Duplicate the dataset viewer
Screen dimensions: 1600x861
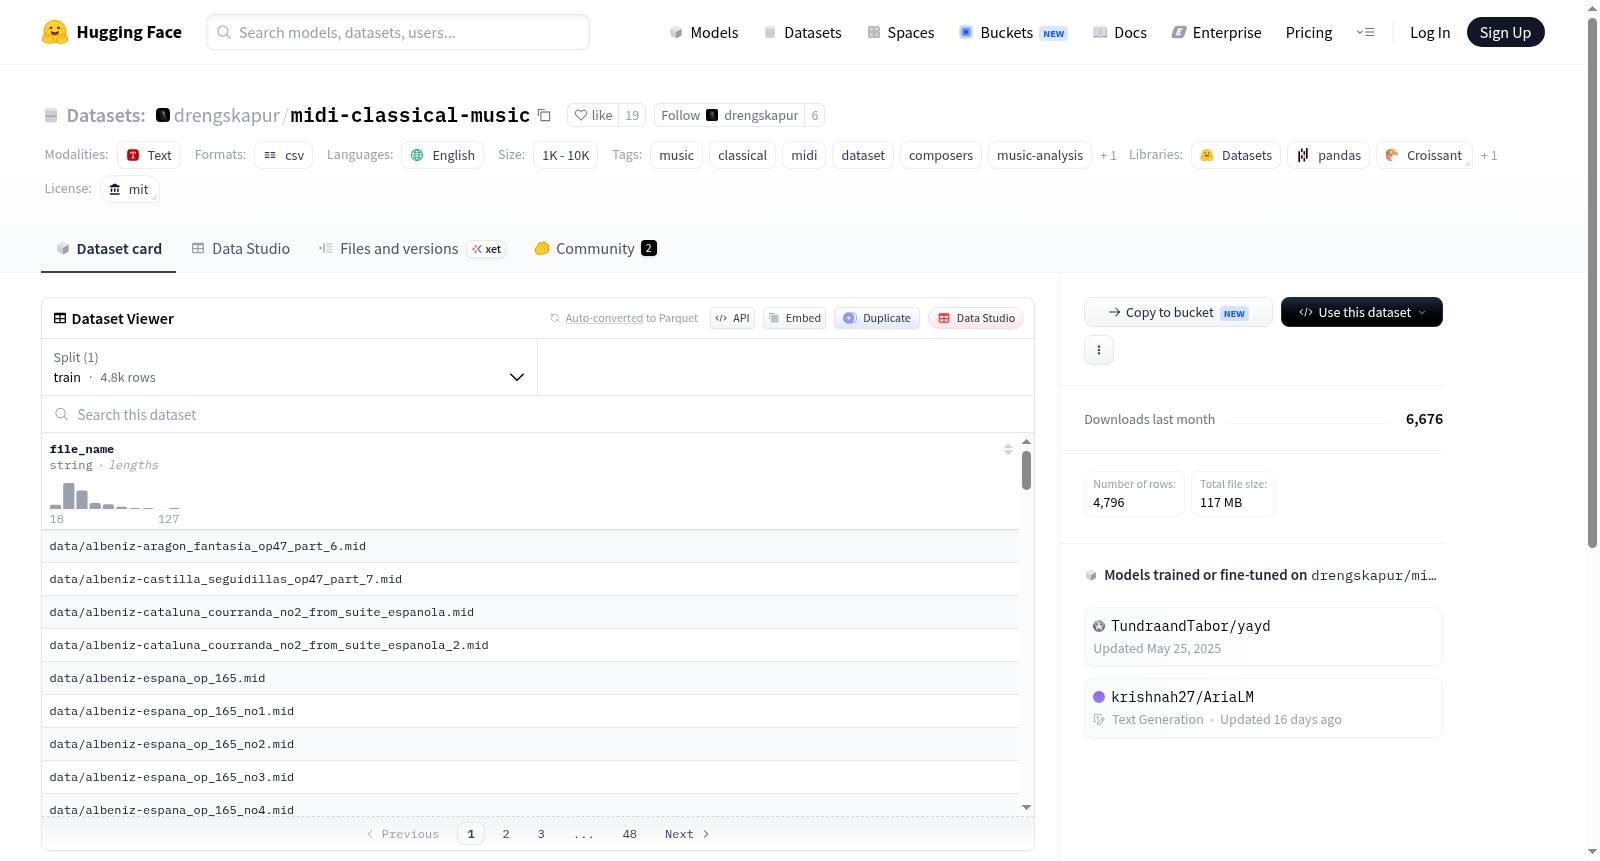(x=877, y=318)
